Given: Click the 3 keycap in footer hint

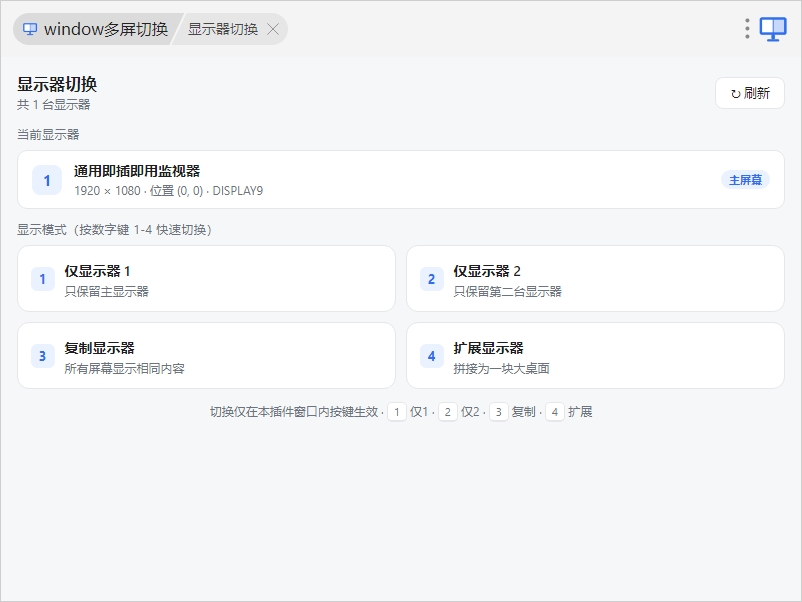Looking at the screenshot, I should pyautogui.click(x=499, y=412).
